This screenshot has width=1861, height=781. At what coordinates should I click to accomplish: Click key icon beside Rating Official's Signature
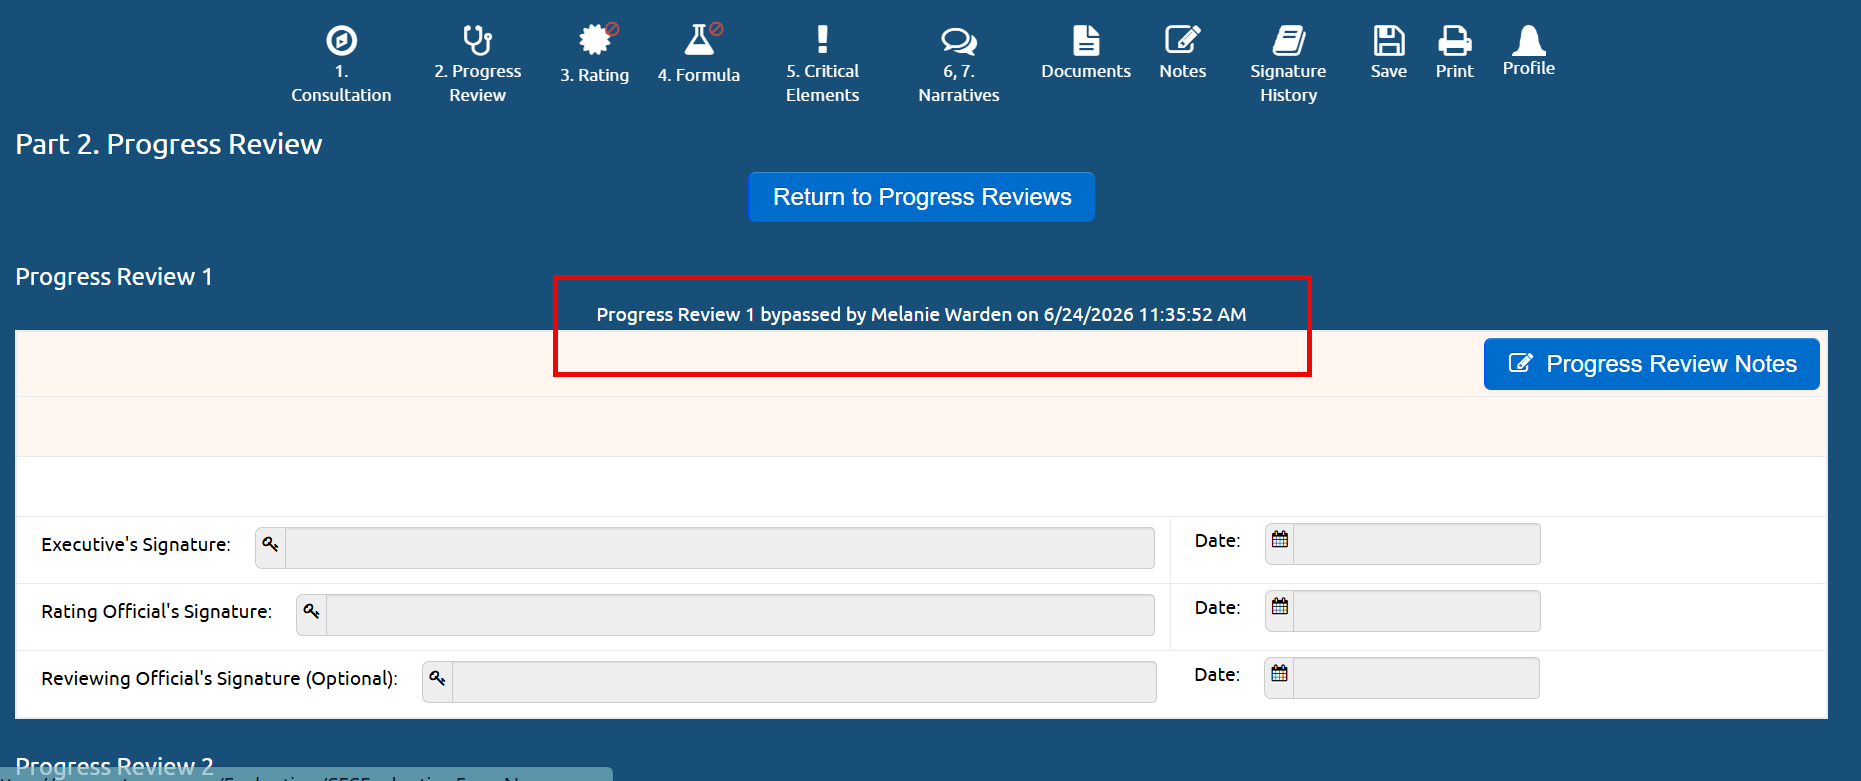(x=311, y=612)
